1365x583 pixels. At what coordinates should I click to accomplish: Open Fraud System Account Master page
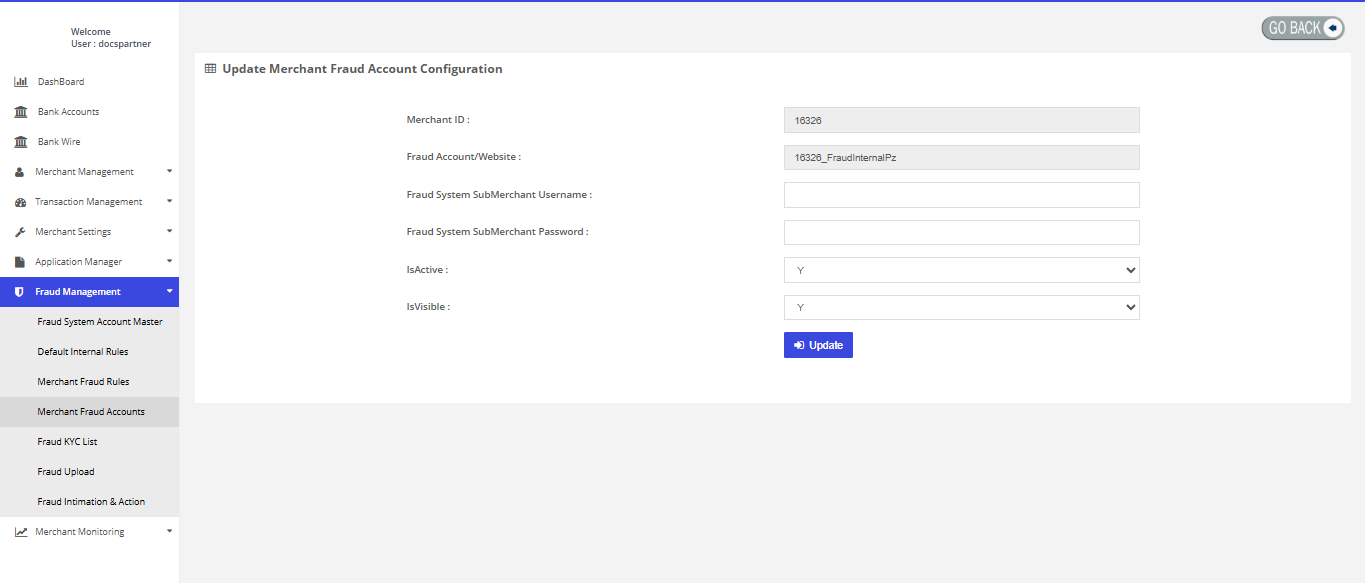pos(100,322)
